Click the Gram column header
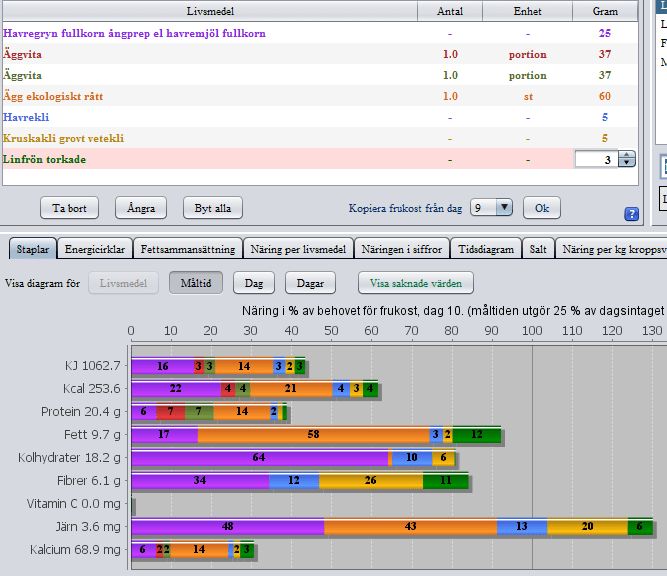 click(x=605, y=11)
